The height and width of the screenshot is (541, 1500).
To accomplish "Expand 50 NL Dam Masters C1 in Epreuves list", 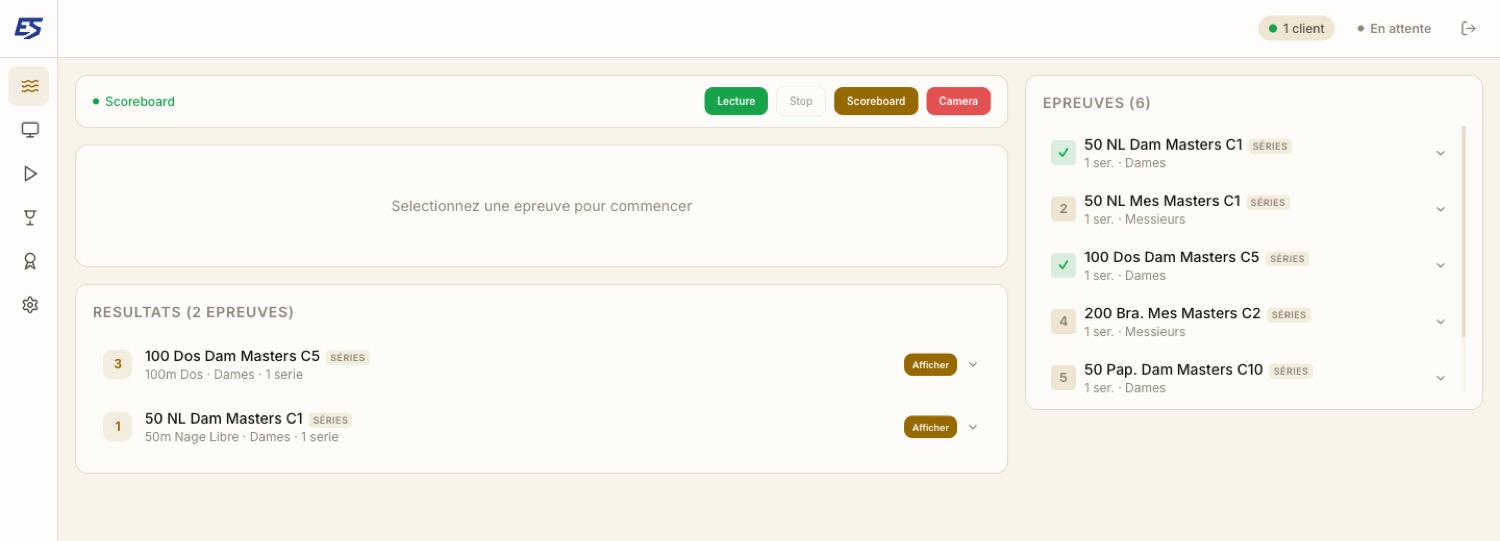I will (x=1441, y=153).
